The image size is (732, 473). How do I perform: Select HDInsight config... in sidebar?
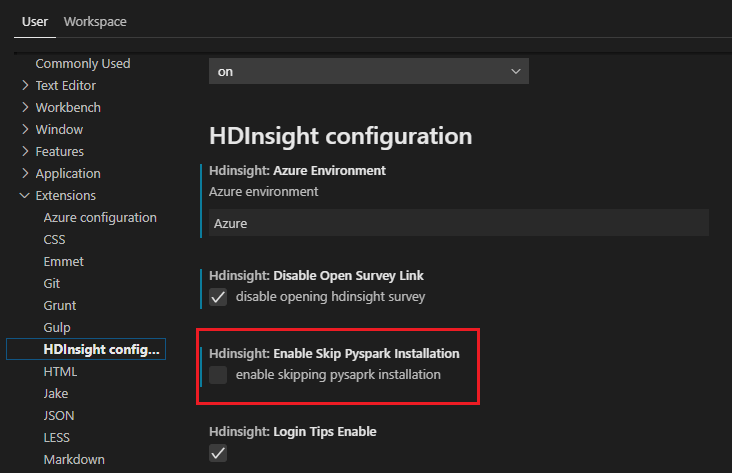point(86,349)
